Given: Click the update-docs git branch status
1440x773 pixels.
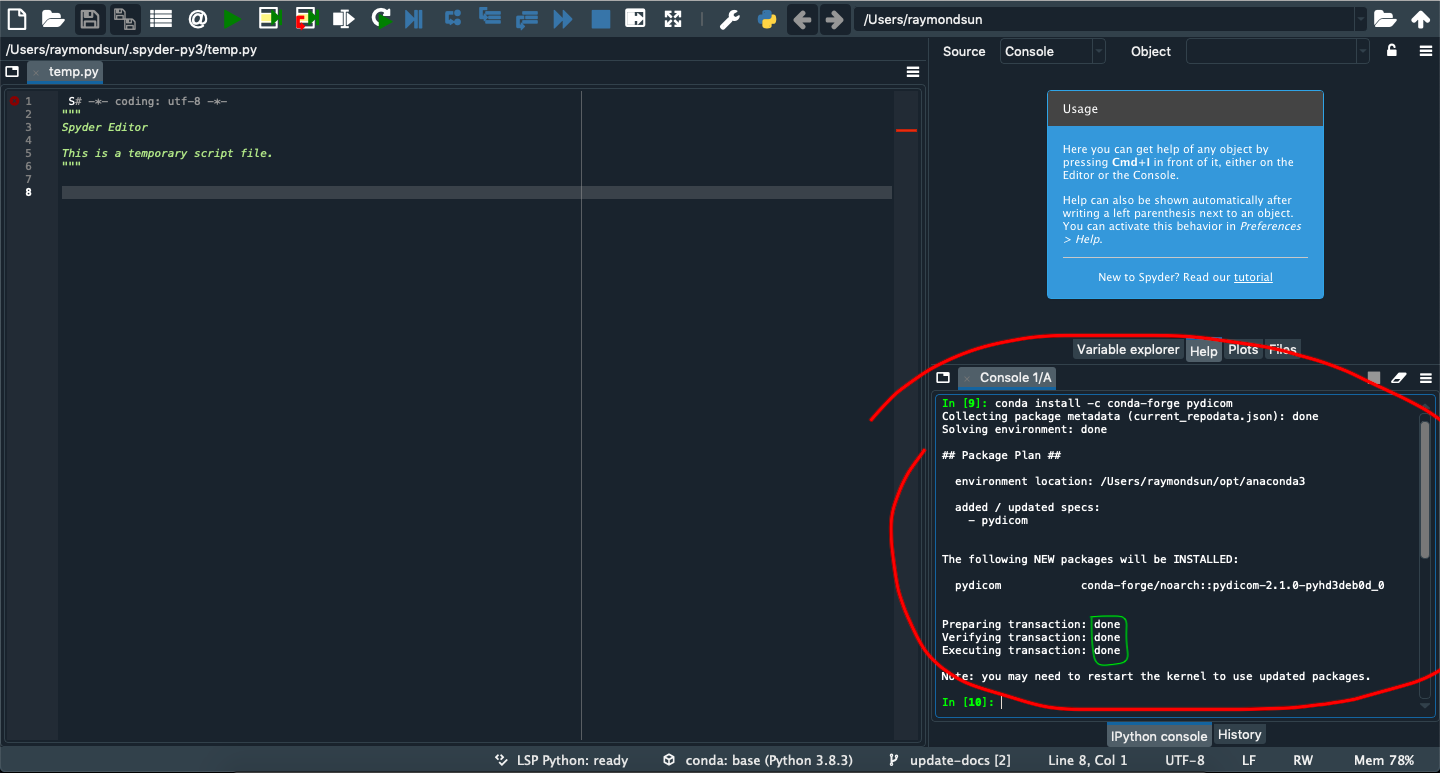Looking at the screenshot, I should tap(949, 760).
